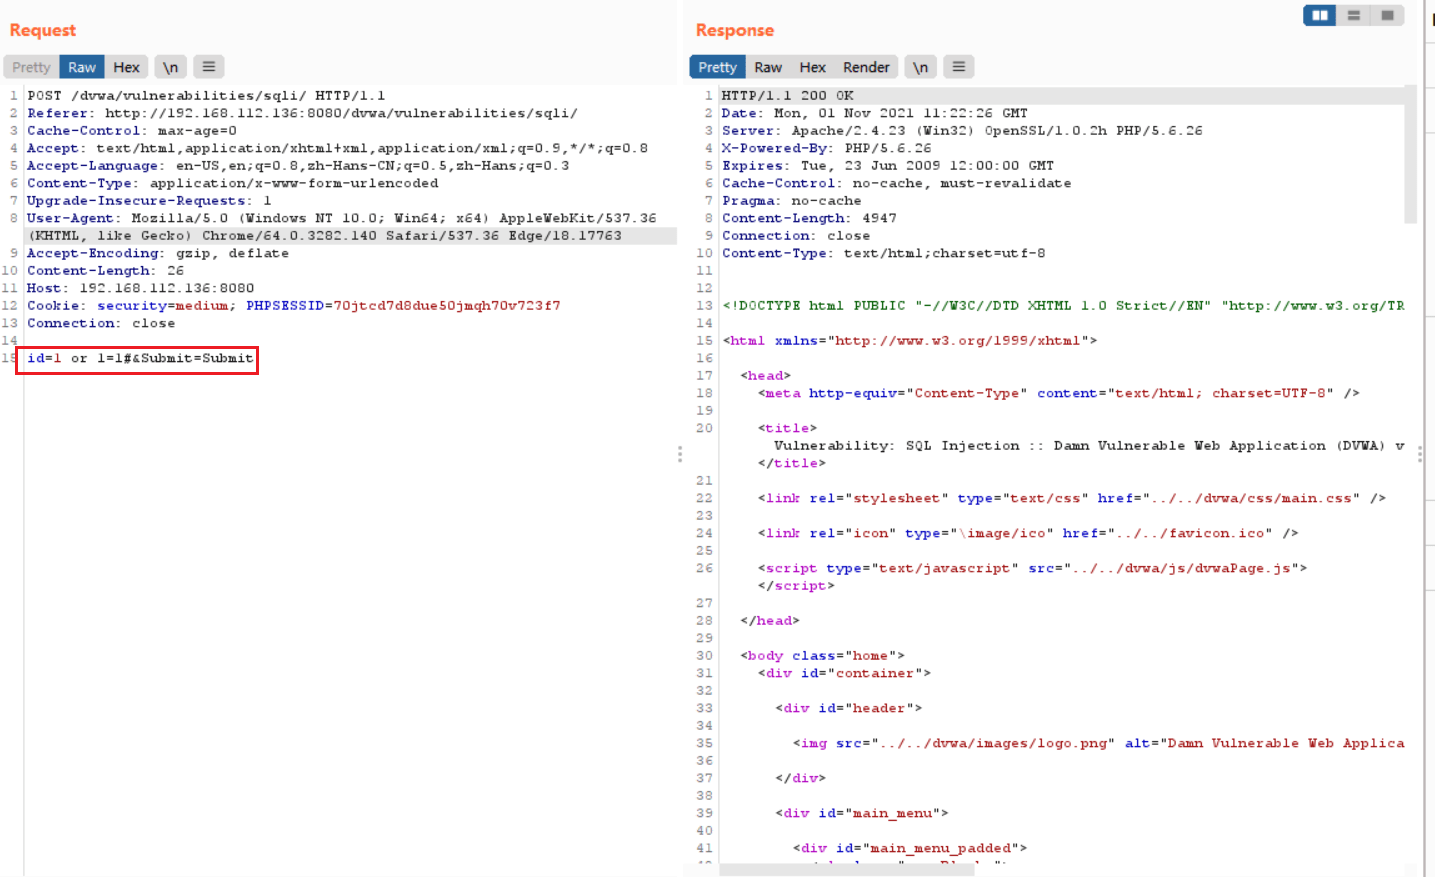
Task: Click the Accept header starting 'text/html,application/xhtml+xml'
Action: click(x=337, y=149)
